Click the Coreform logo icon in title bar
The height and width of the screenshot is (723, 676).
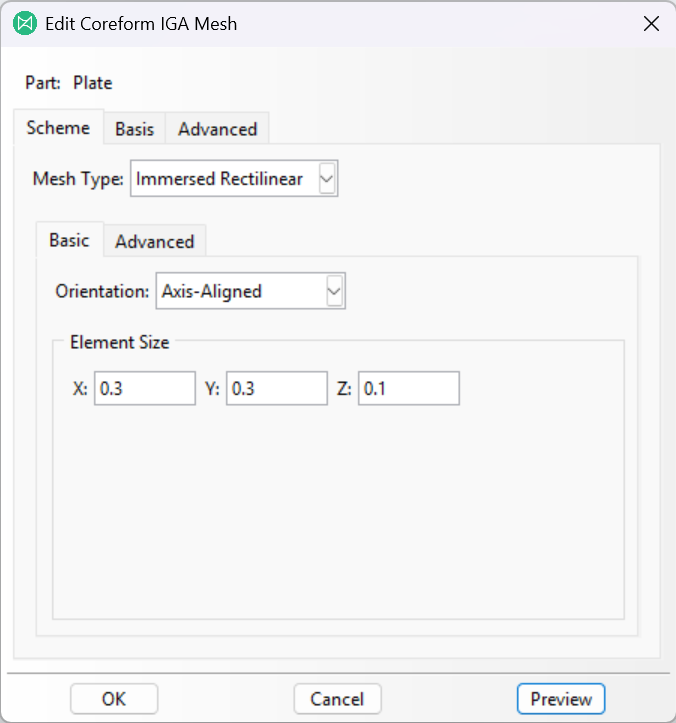[25, 24]
